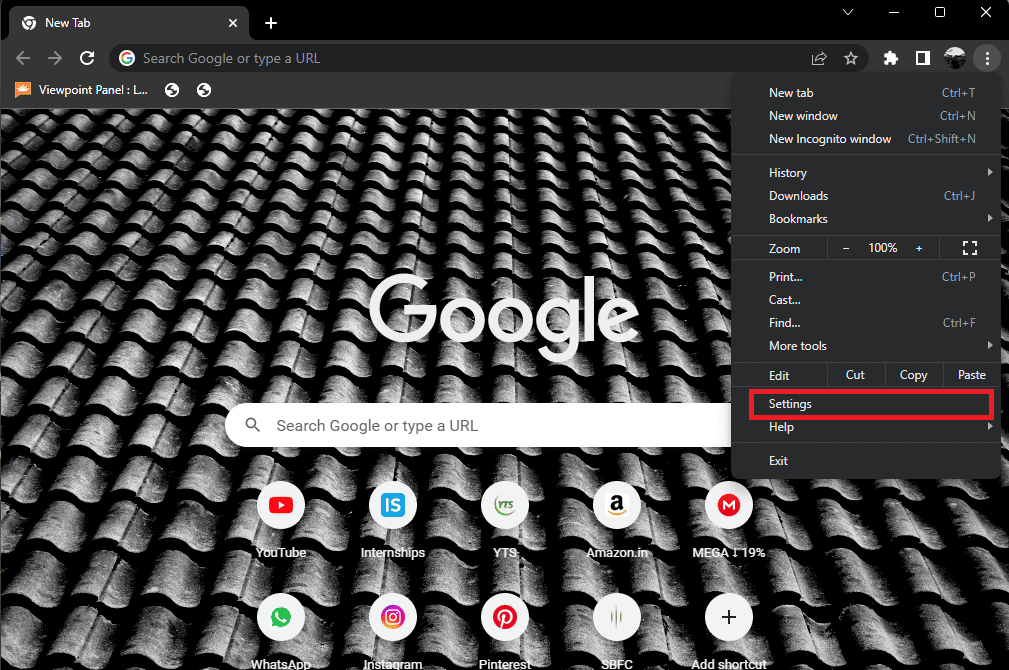Click Cut in the Edit row
The width and height of the screenshot is (1009, 670).
(x=855, y=375)
